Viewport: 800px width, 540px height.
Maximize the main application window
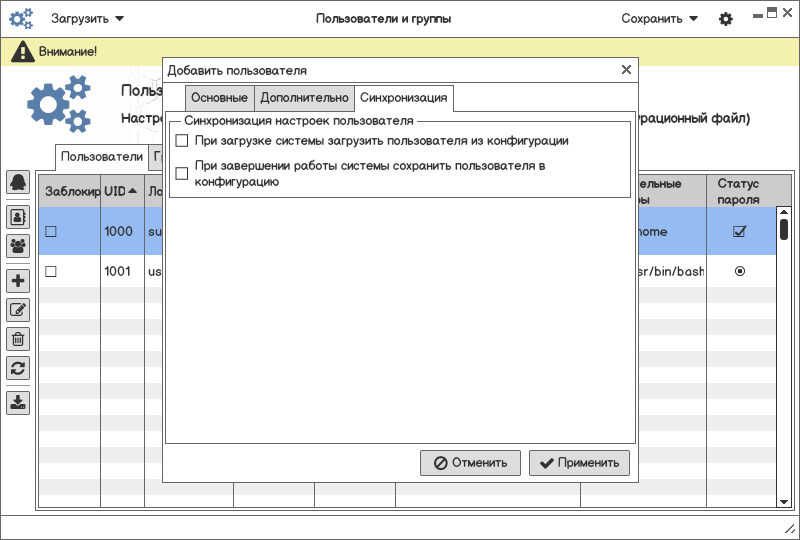click(x=772, y=13)
